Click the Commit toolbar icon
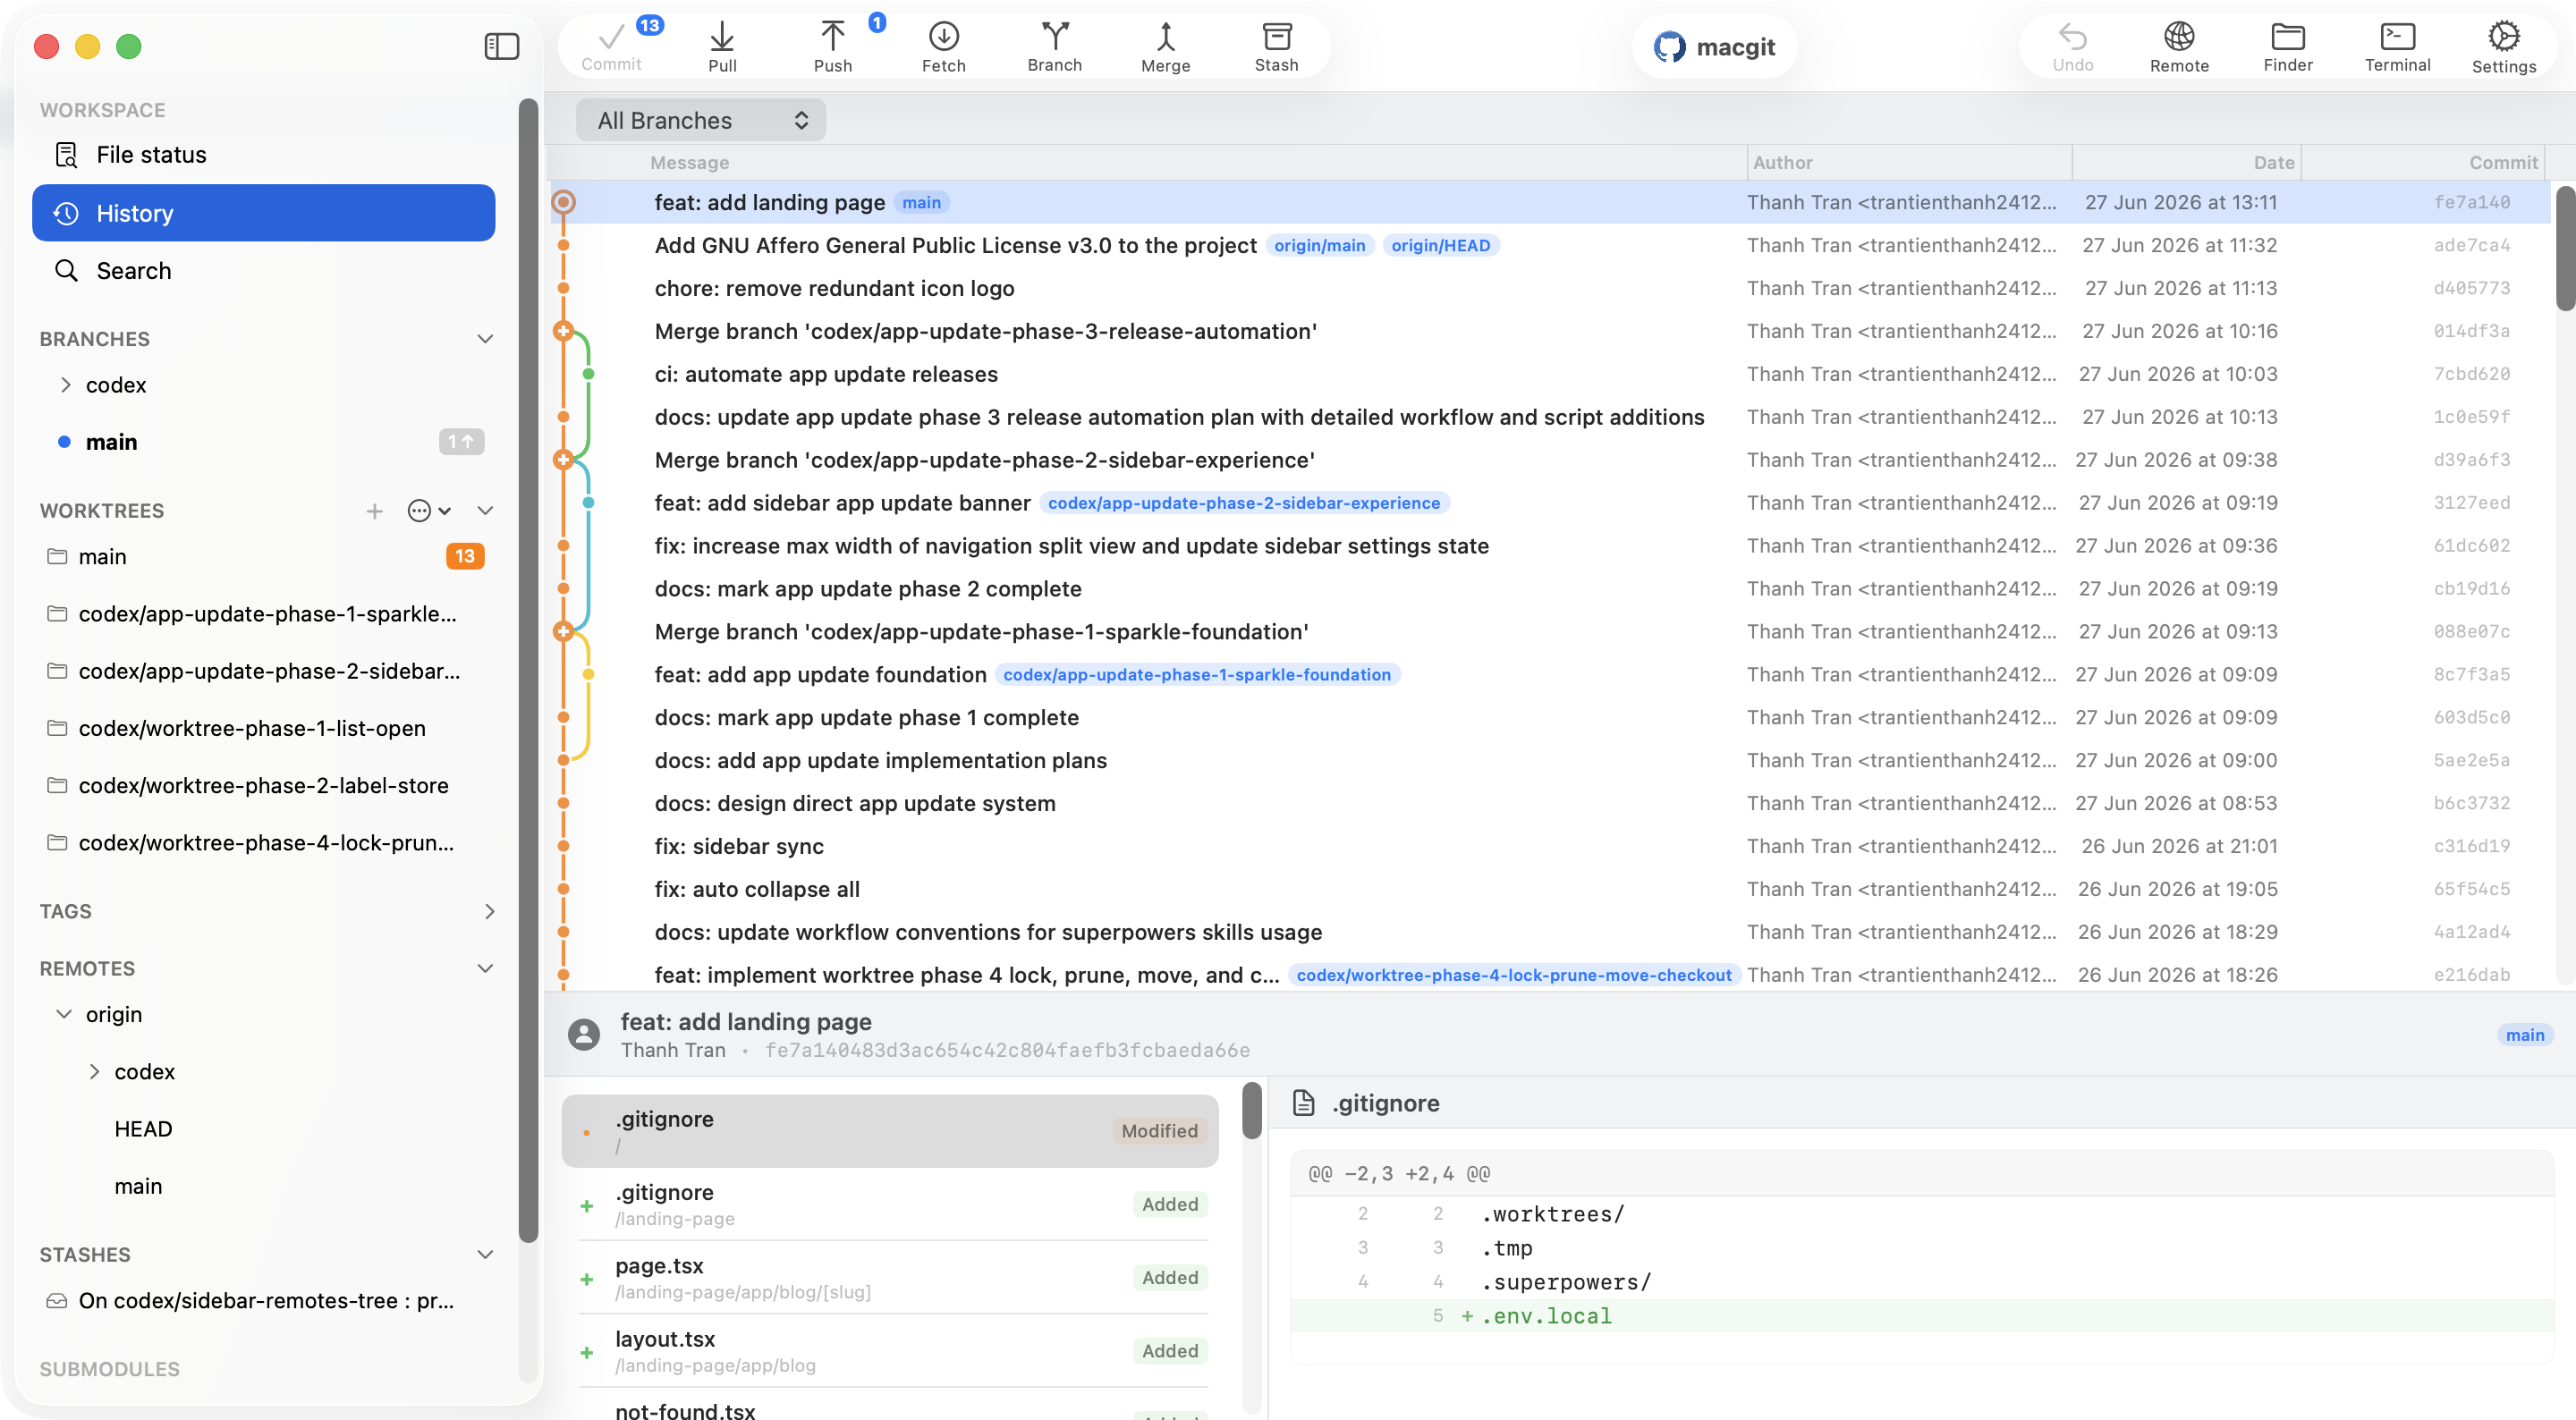2576x1420 pixels. tap(611, 46)
